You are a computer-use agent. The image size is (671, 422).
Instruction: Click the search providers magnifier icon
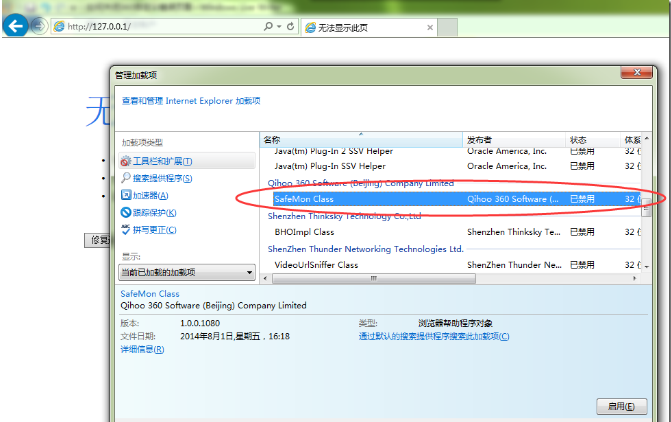click(125, 178)
